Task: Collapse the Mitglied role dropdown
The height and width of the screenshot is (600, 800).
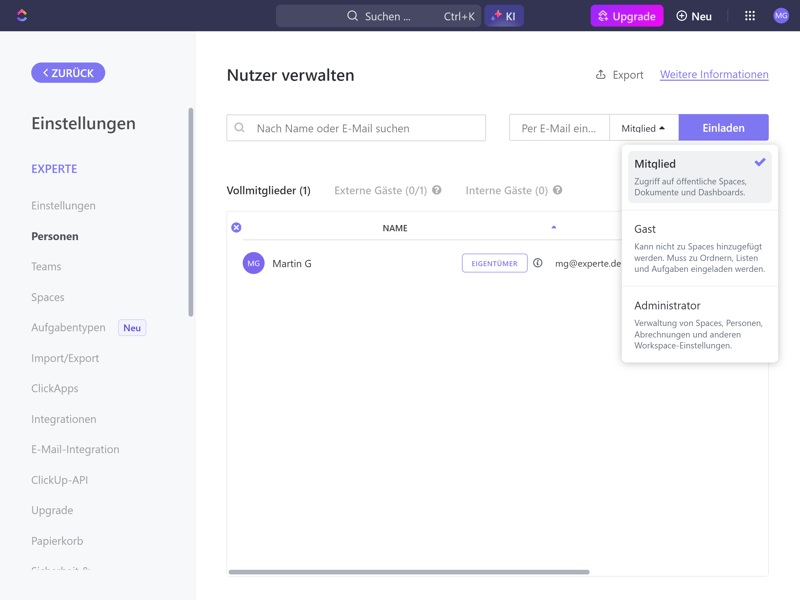Action: [644, 128]
